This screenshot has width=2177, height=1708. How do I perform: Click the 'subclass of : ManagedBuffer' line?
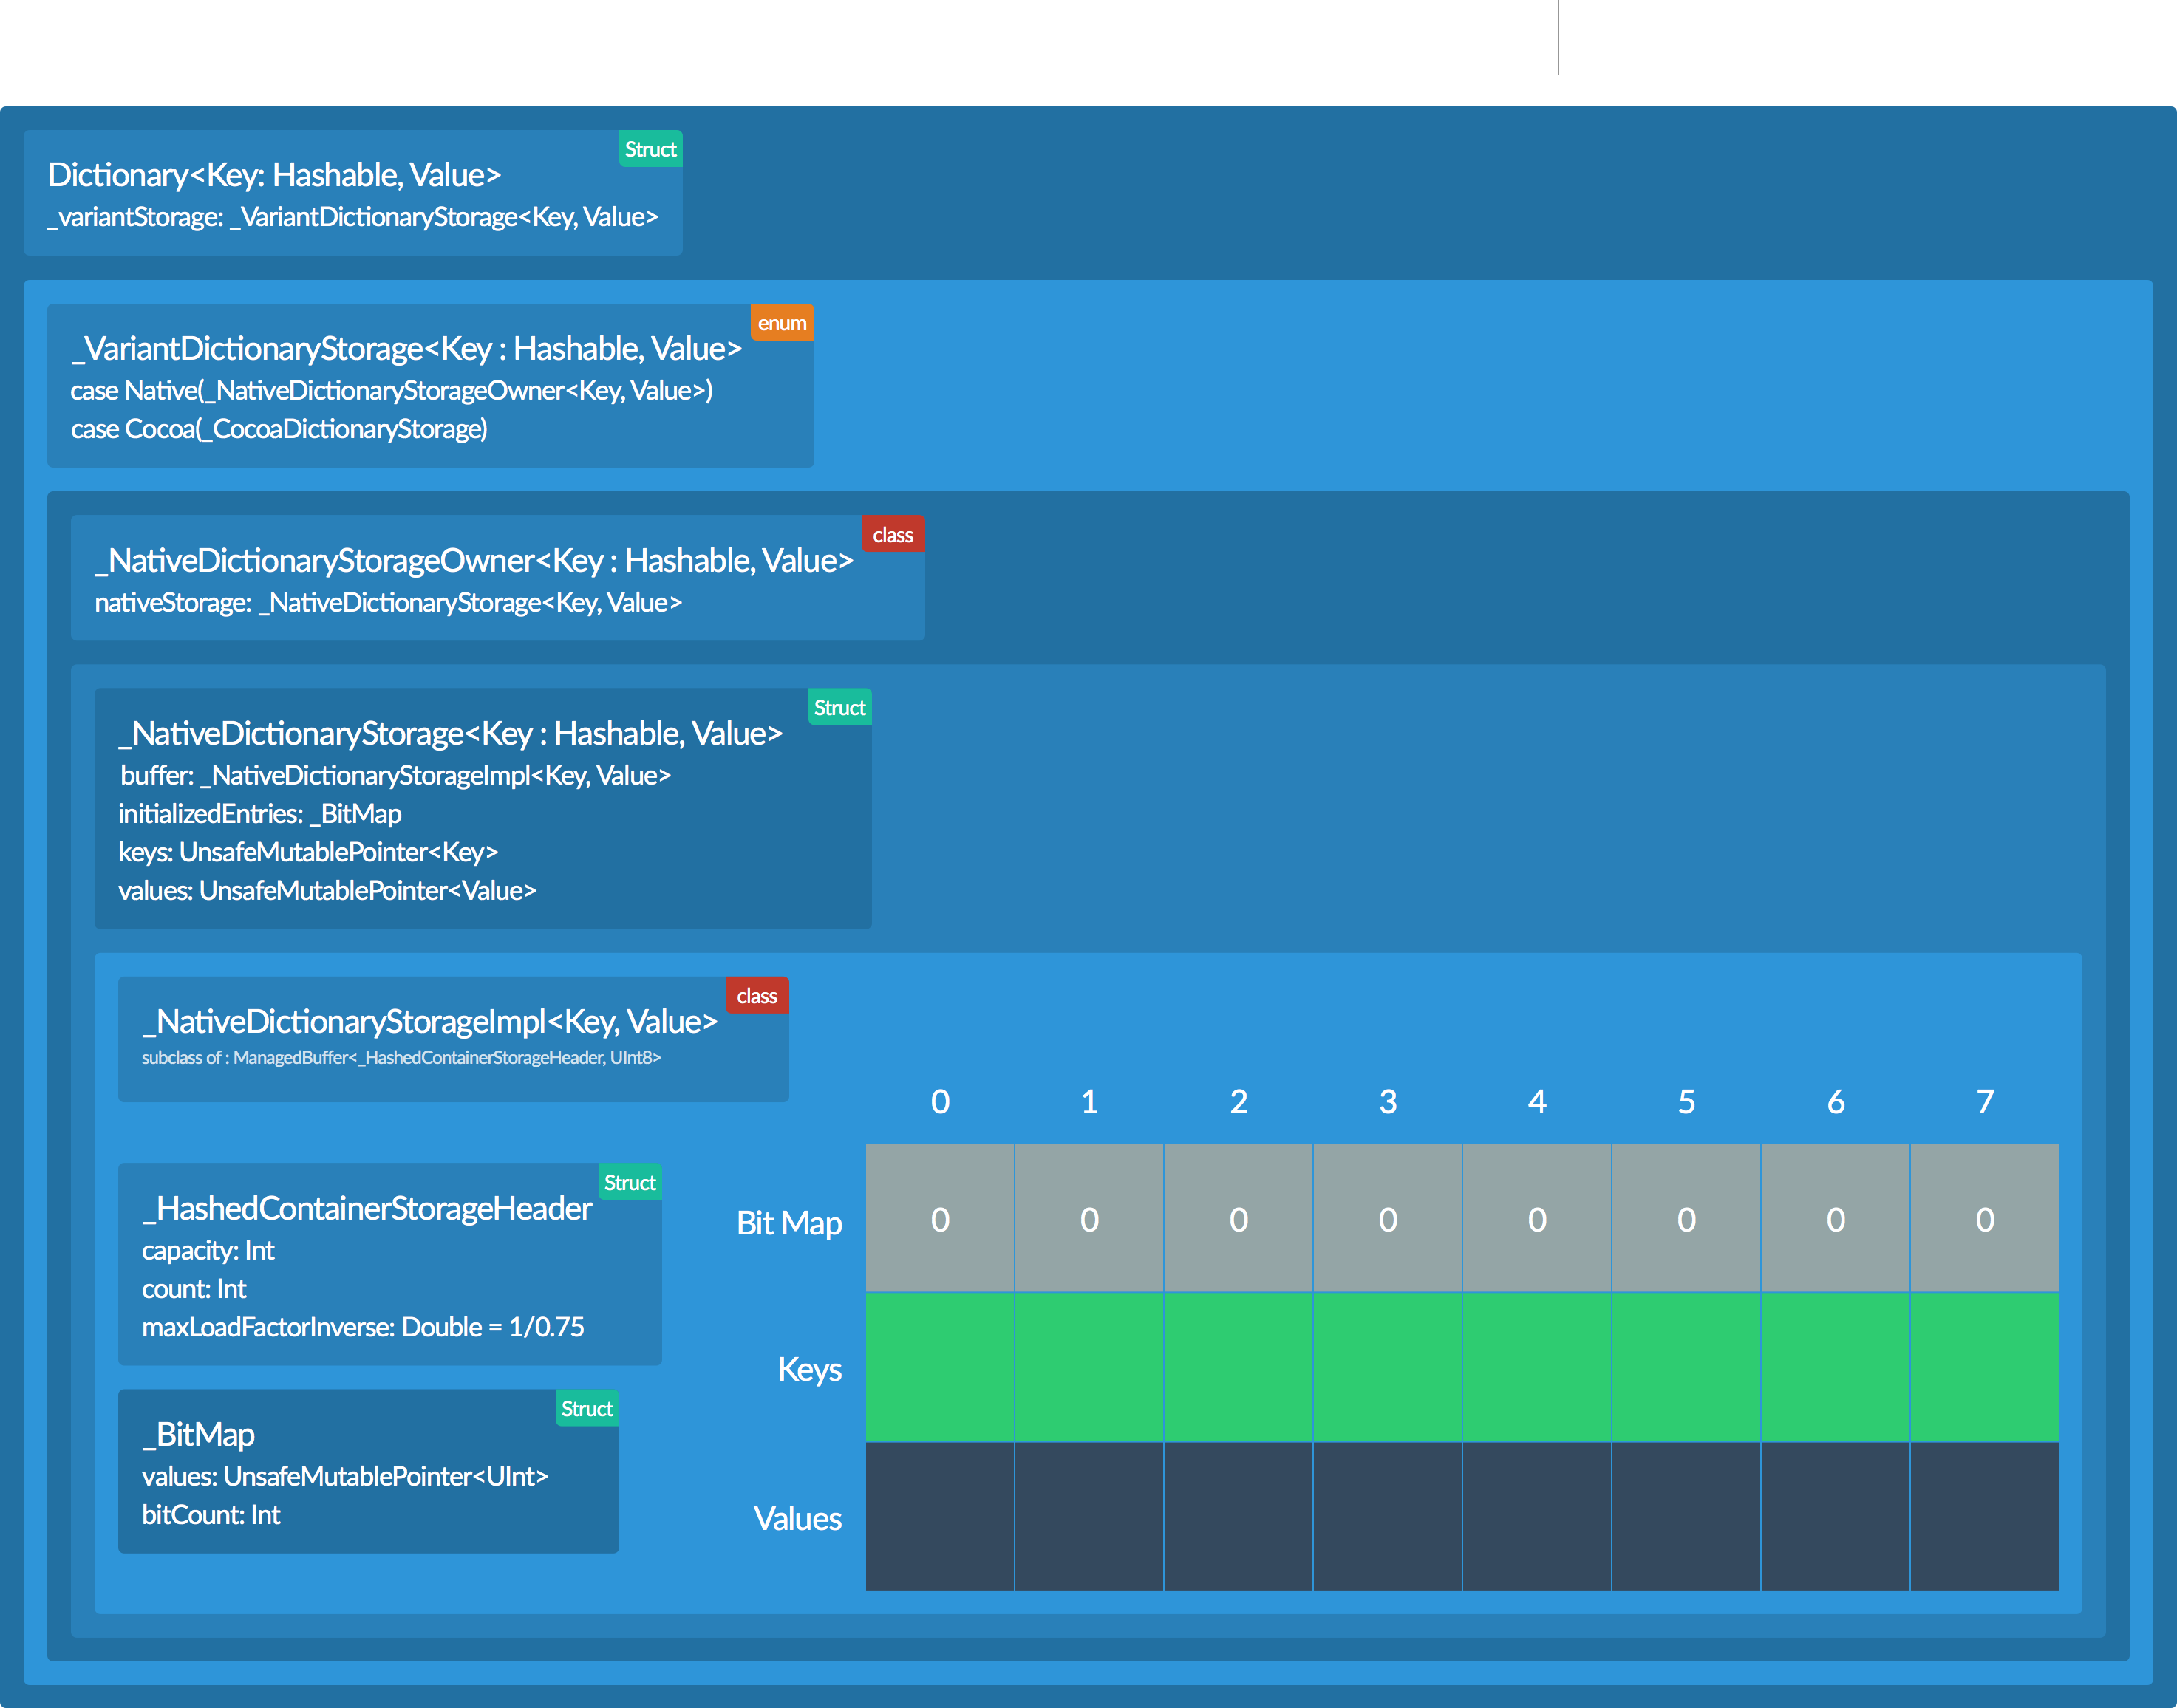pyautogui.click(x=401, y=1058)
